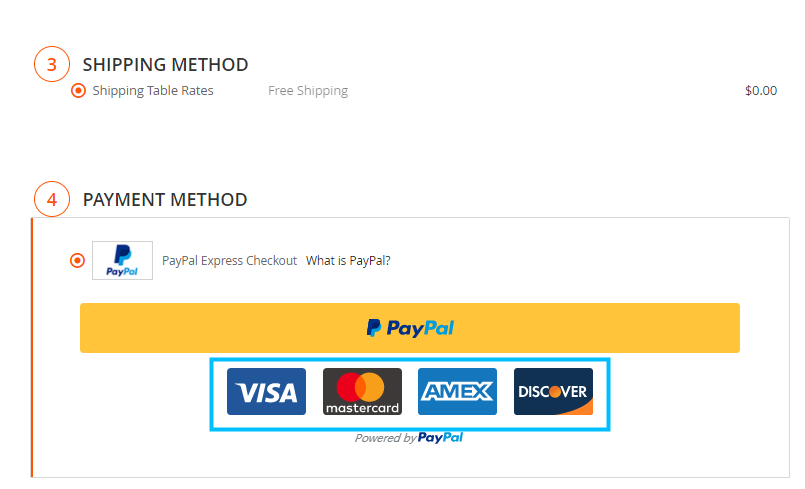Click the Payment Method heading
Viewport: 805px width, 489px height.
tap(165, 199)
